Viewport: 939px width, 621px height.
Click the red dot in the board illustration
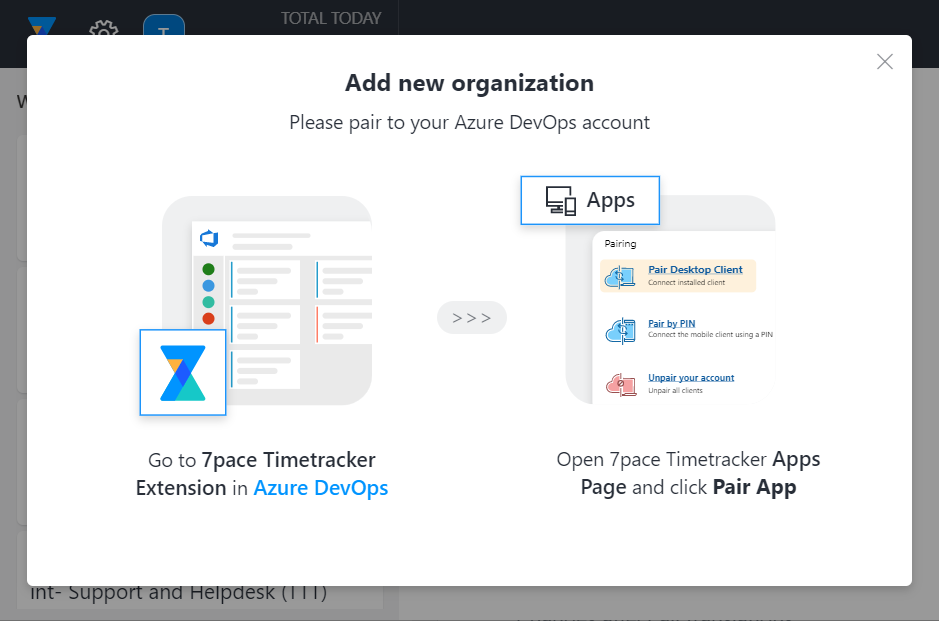[208, 319]
